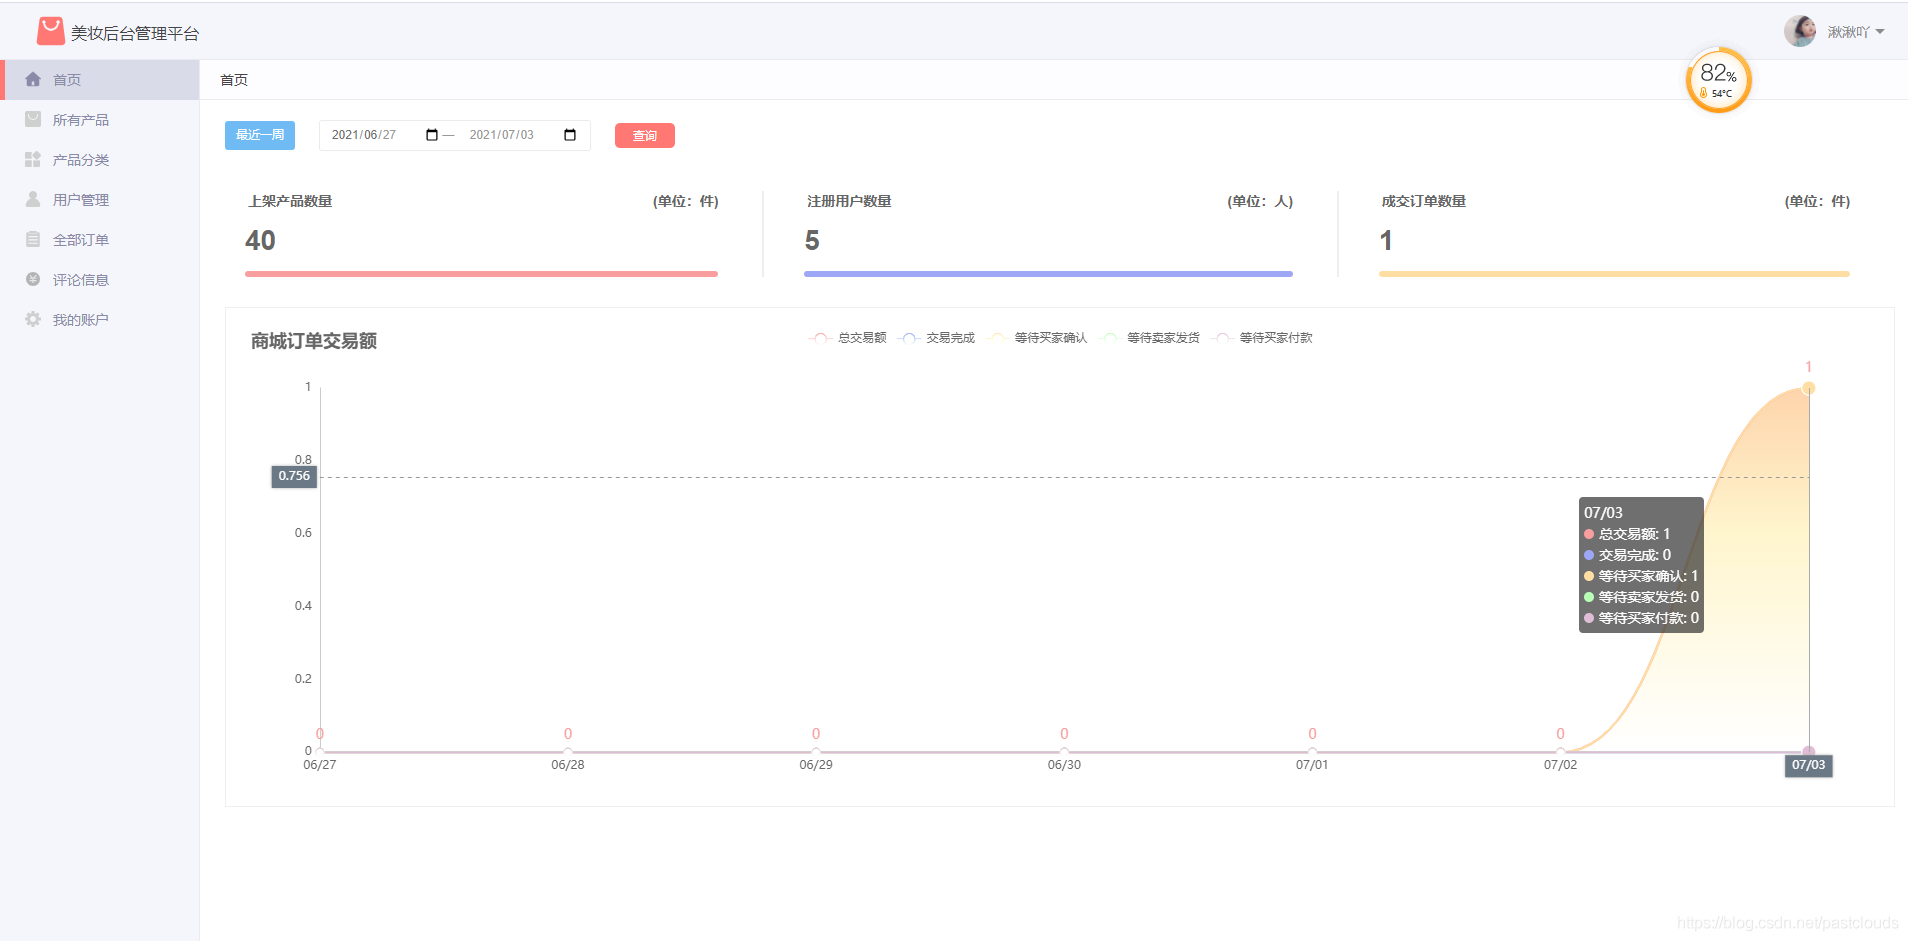Screen dimensions: 1908x941
Task: Open the 用户管理 menu item
Action: point(100,200)
